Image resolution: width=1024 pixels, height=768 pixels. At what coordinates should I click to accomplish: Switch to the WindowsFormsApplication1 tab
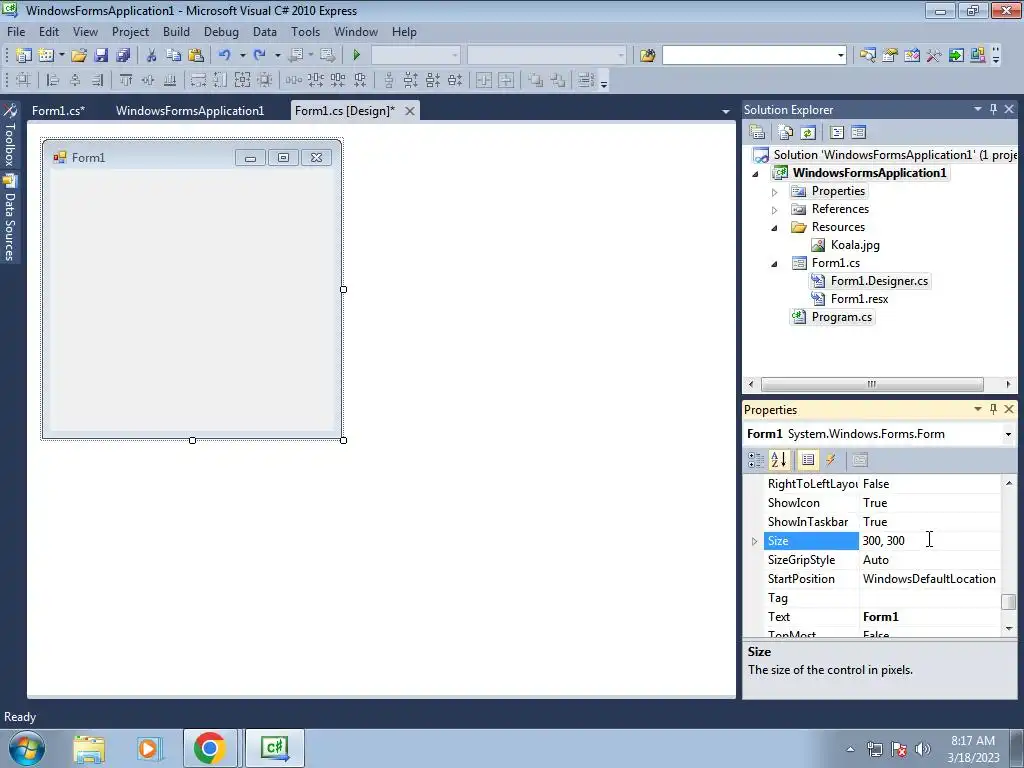(x=190, y=110)
